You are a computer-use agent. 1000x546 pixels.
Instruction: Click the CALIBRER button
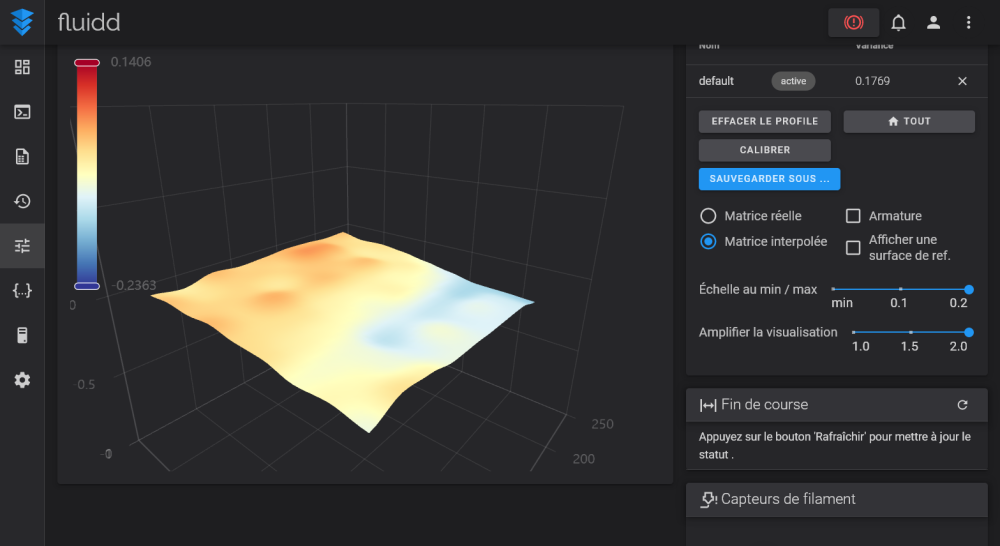(x=765, y=150)
